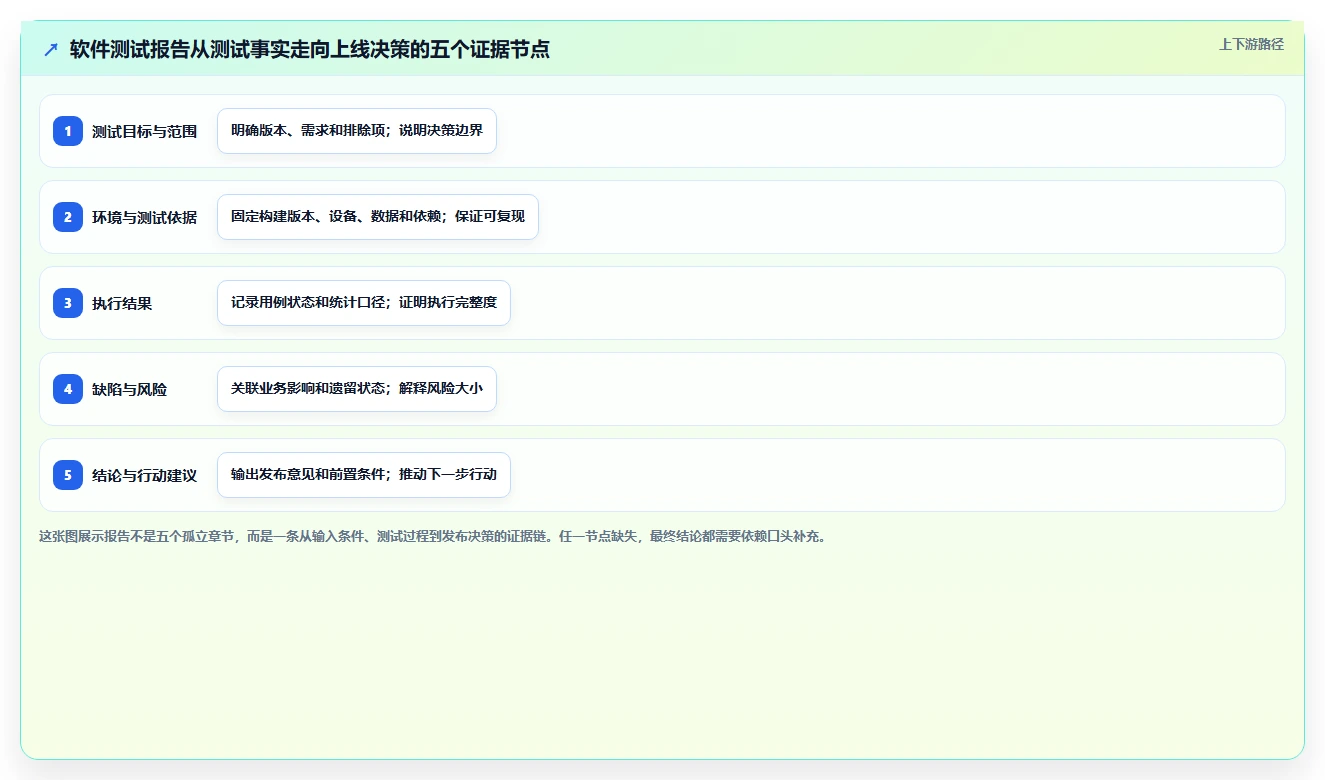1325x780 pixels.
Task: Click the 缺陷与风险 node label
Action: 129,389
